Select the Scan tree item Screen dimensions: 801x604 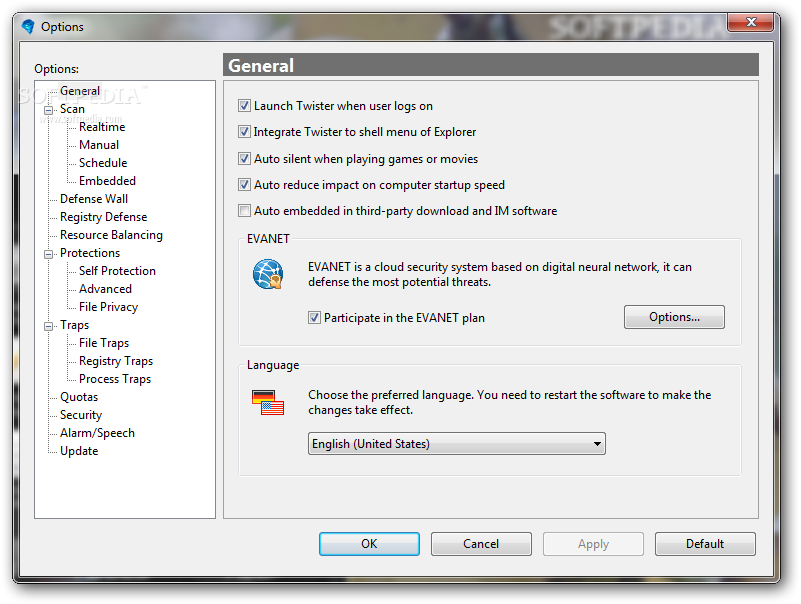72,109
